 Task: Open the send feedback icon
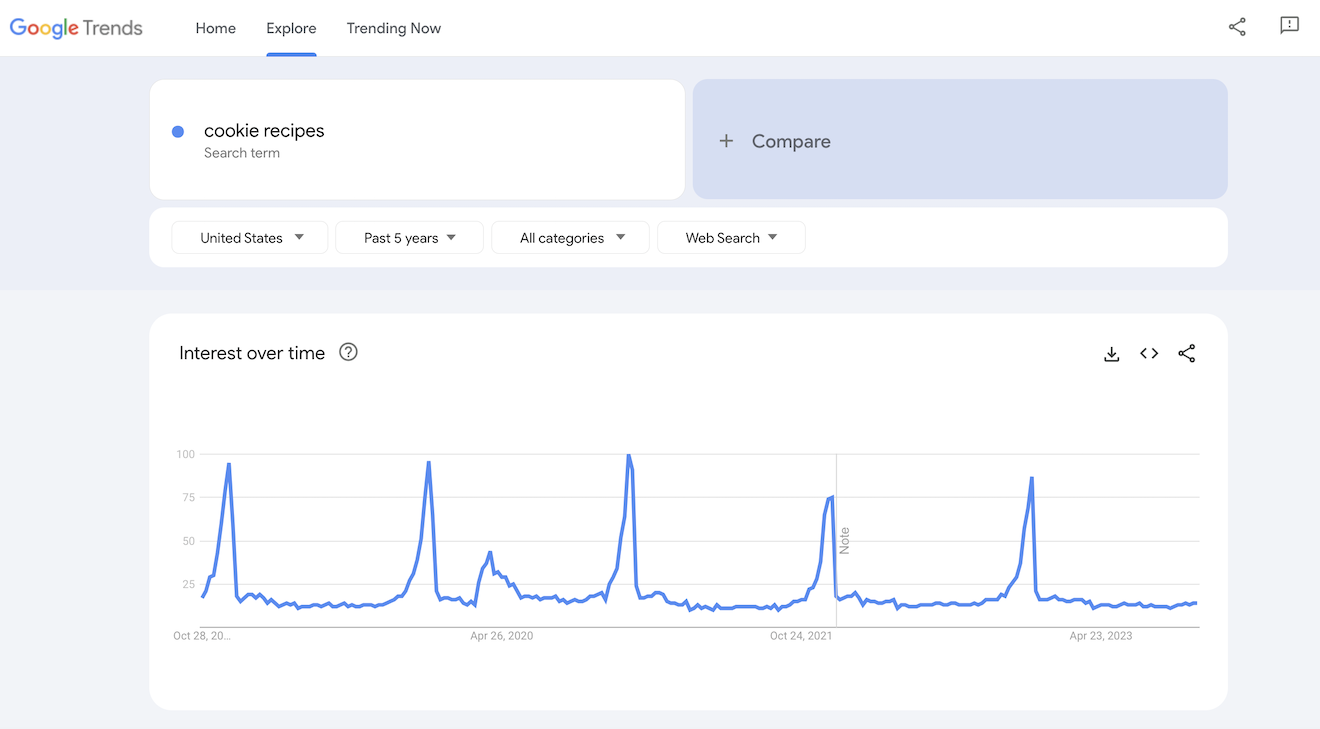[x=1289, y=27]
